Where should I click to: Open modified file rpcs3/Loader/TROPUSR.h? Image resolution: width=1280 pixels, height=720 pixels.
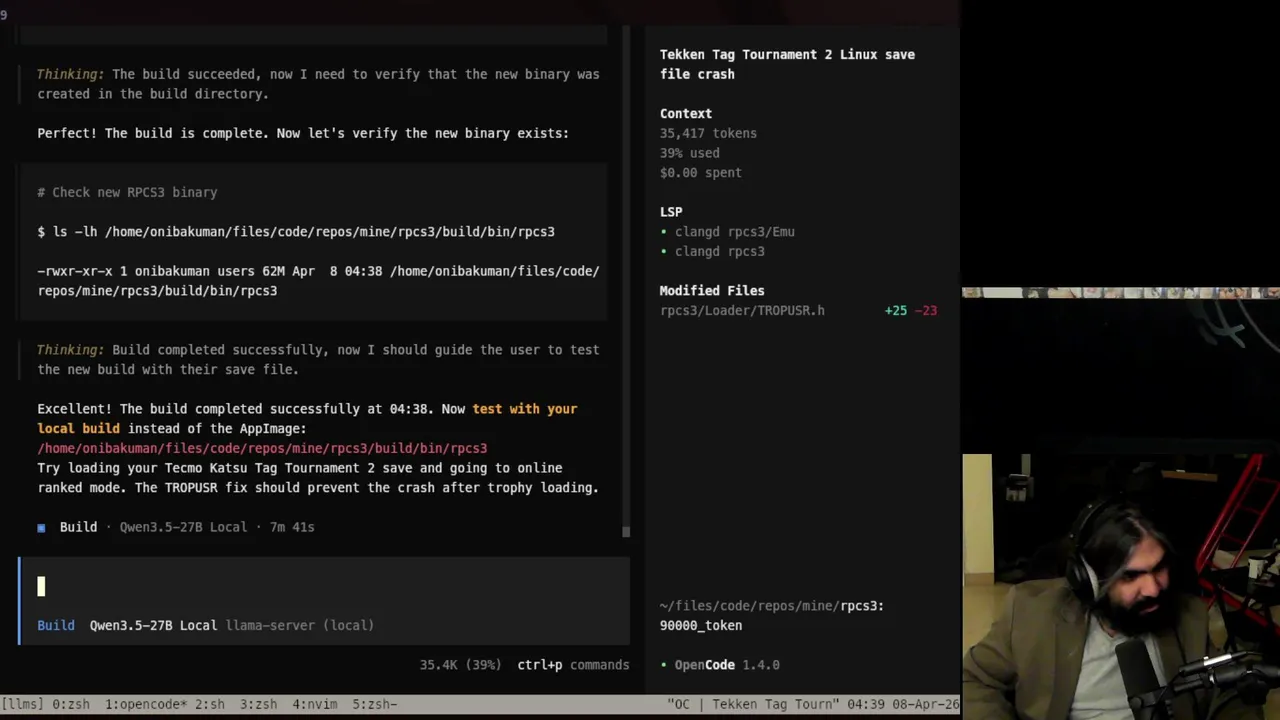[x=742, y=310]
